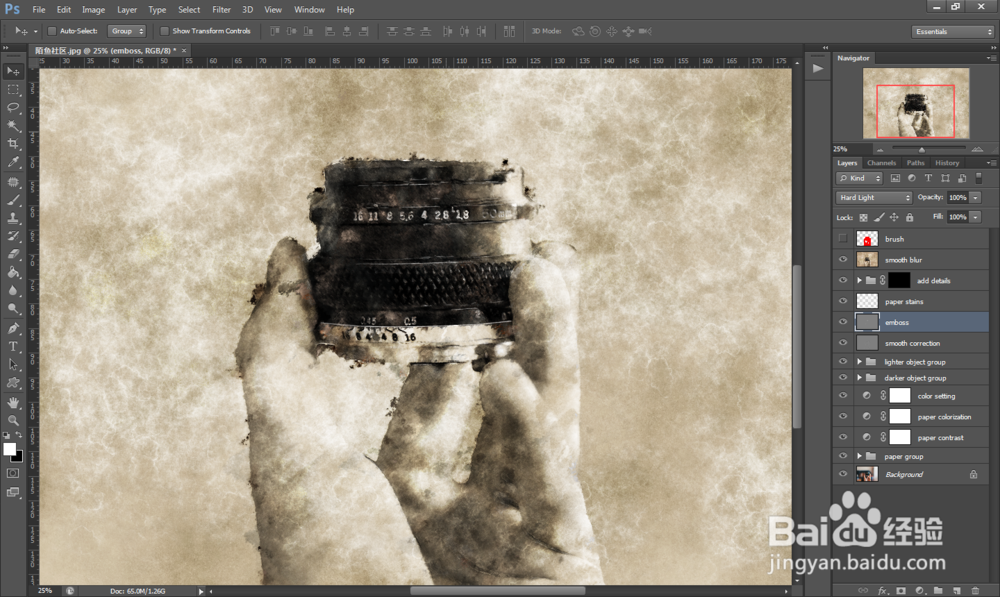This screenshot has height=597, width=1000.
Task: Select the Eraser tool
Action: tap(13, 254)
